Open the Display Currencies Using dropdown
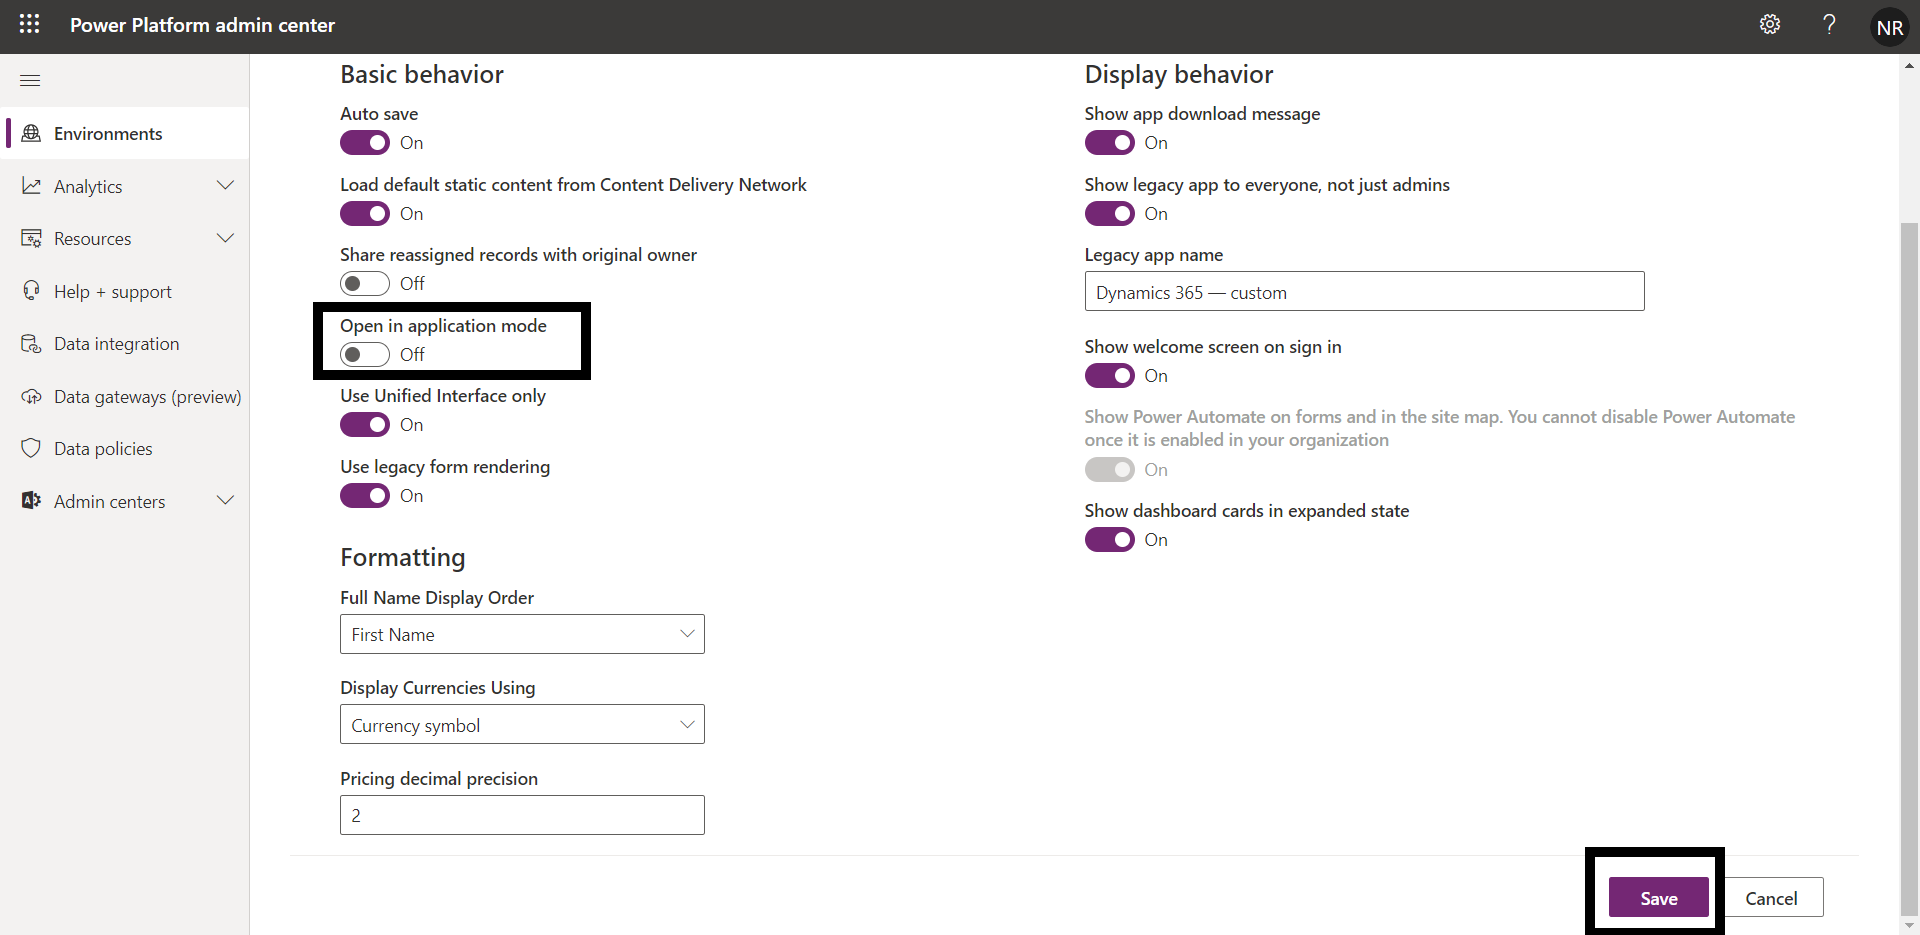The height and width of the screenshot is (935, 1920). pos(521,724)
